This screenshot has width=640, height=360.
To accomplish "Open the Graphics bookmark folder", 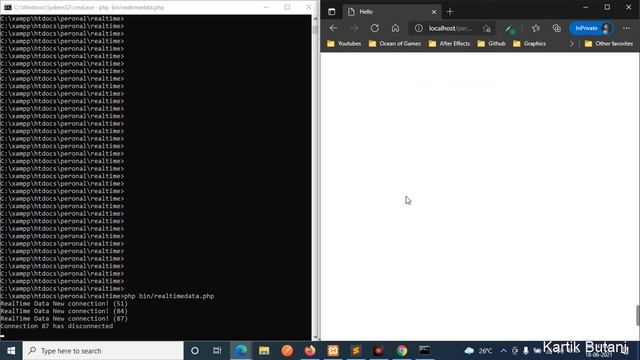I will click(529, 44).
